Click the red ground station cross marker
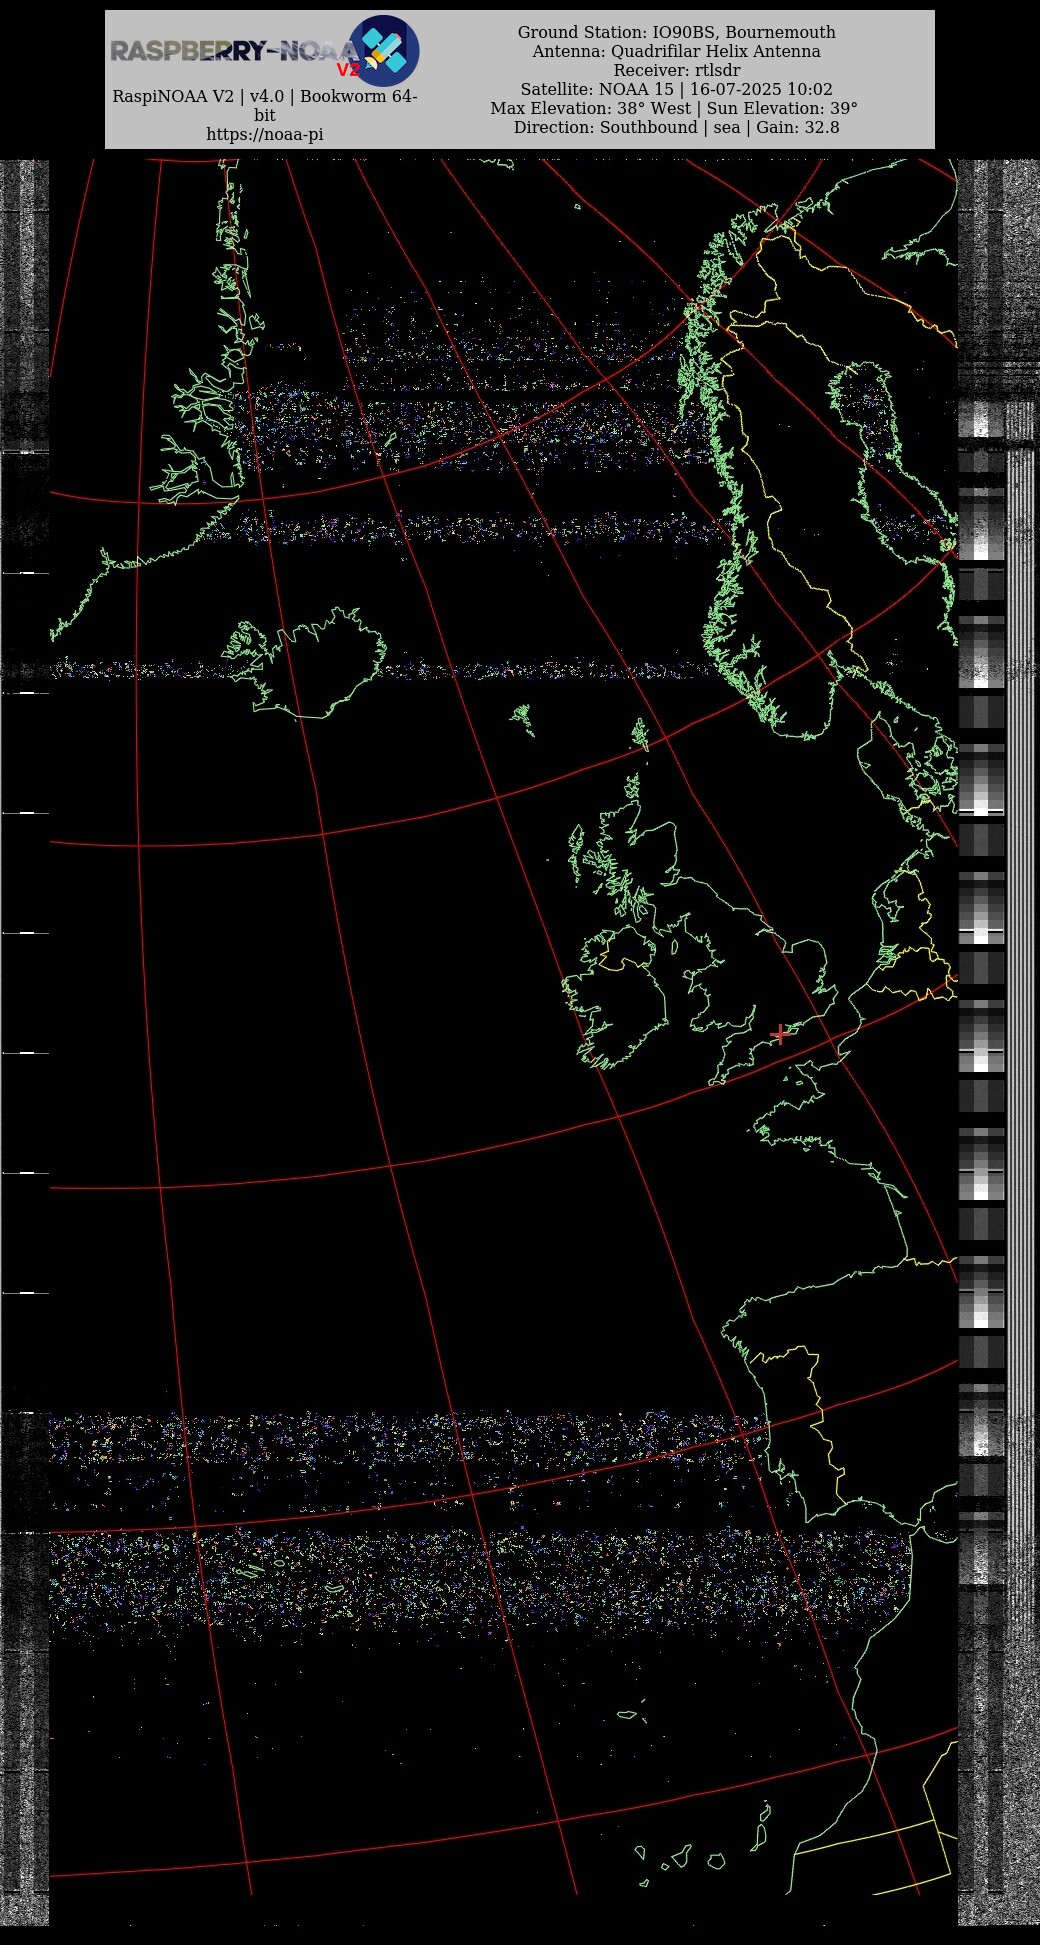The image size is (1040, 1945). click(781, 1033)
